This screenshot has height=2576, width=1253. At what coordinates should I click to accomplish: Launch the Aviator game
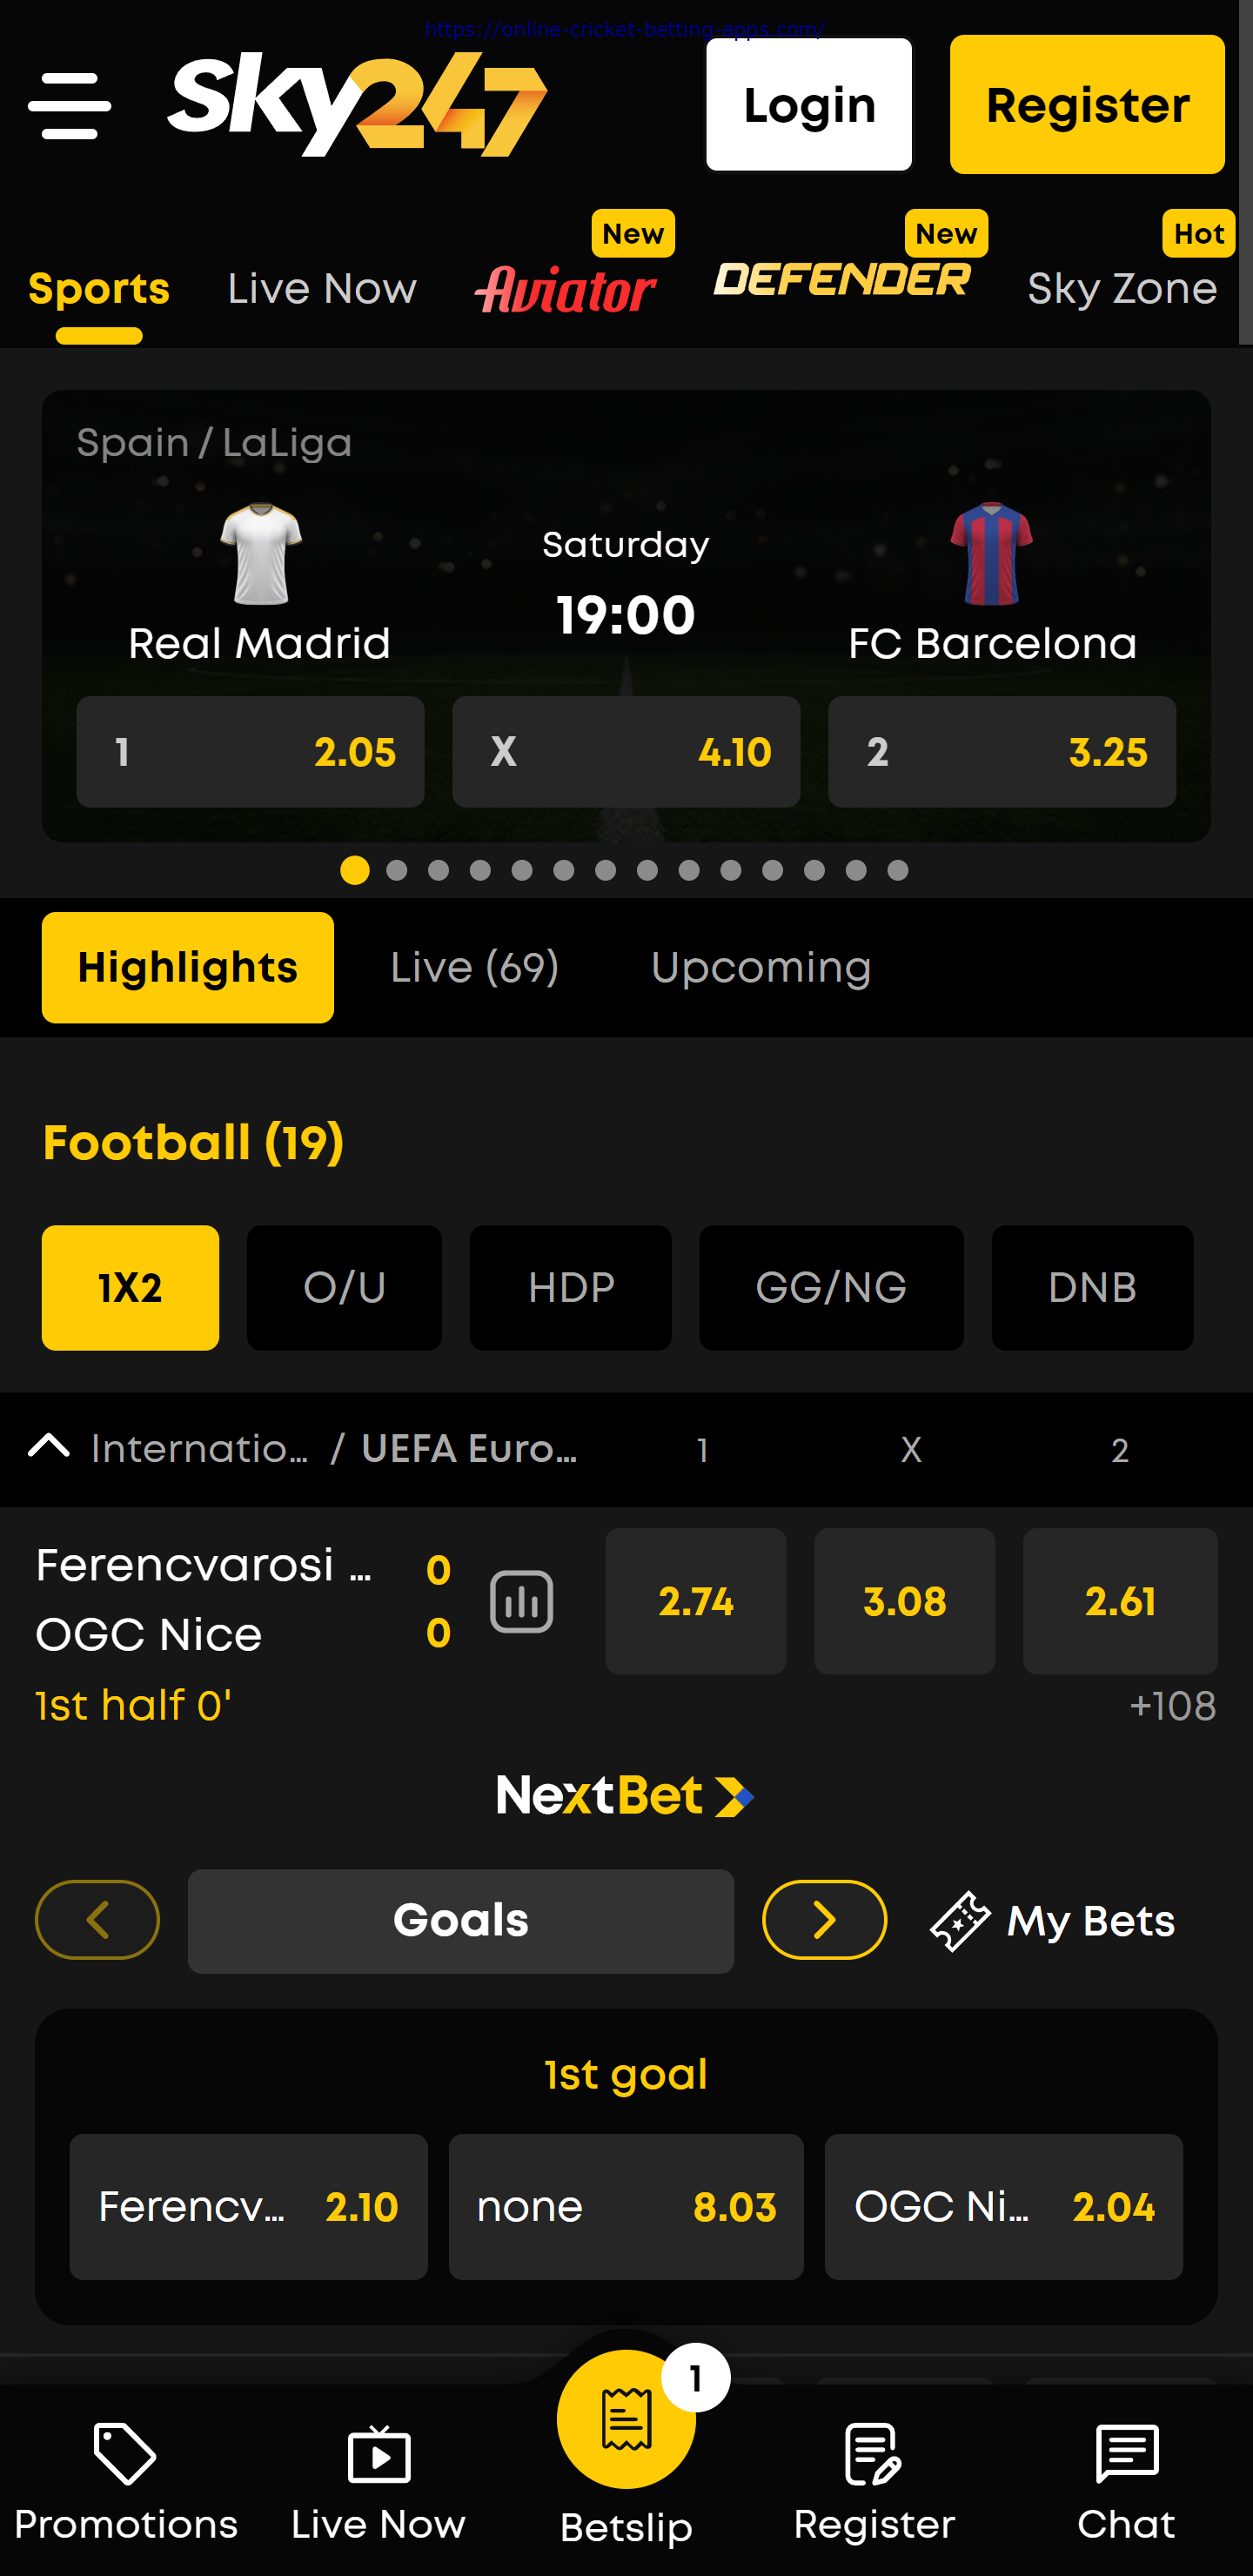[x=565, y=290]
